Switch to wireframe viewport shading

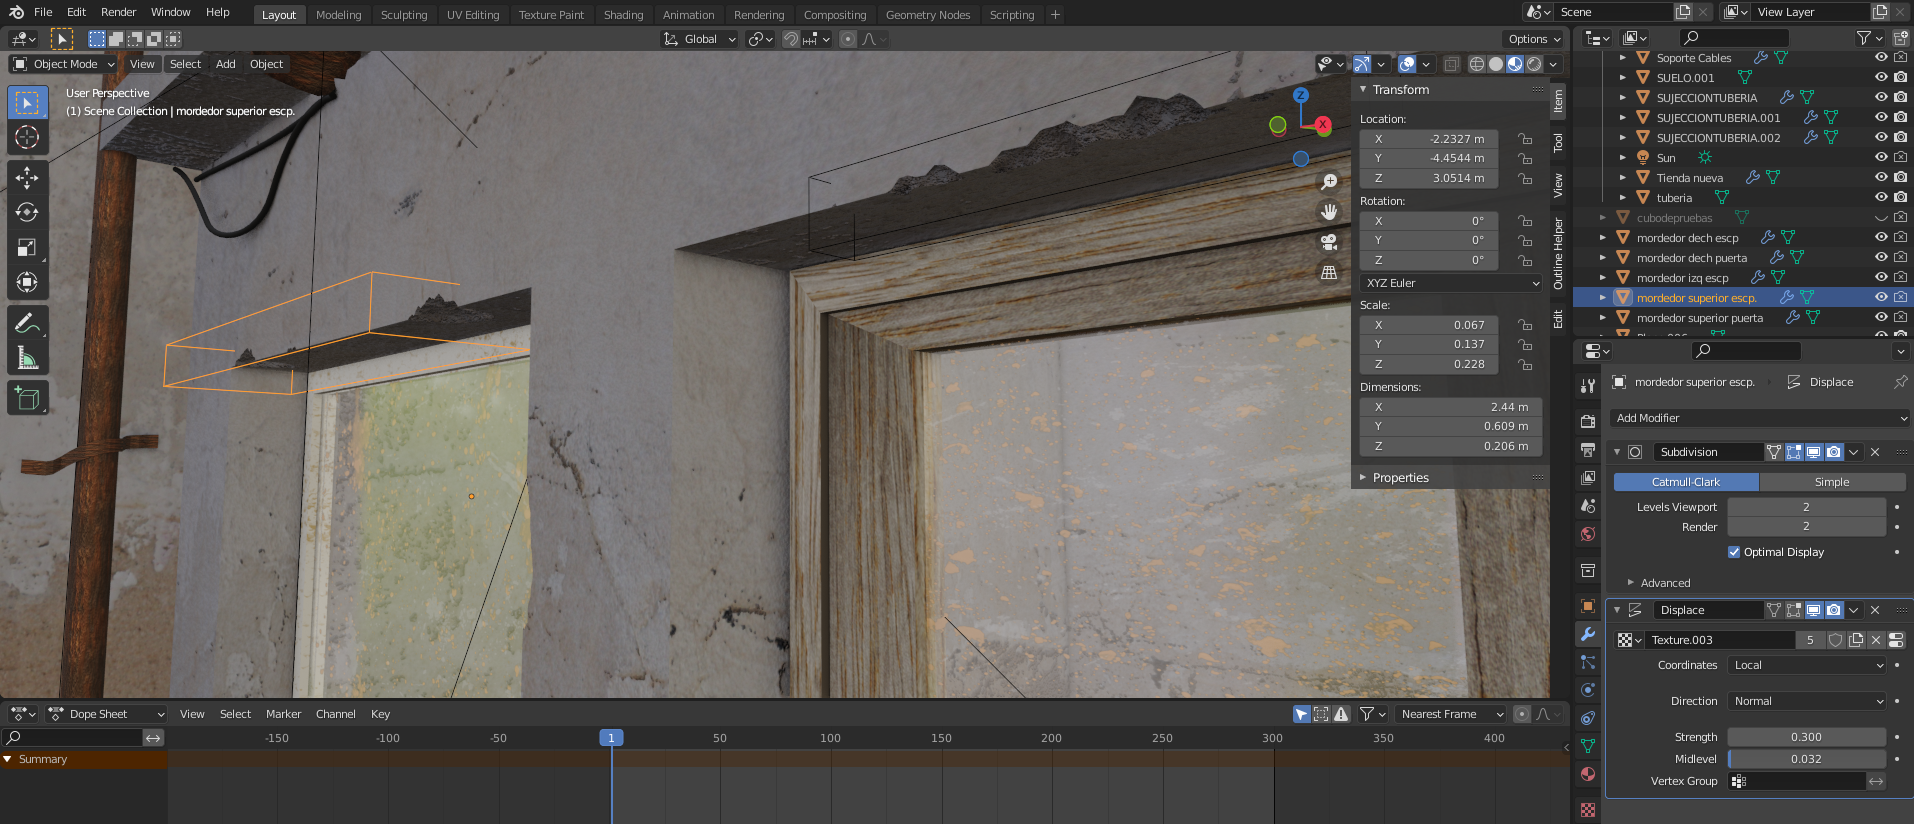(x=1477, y=64)
